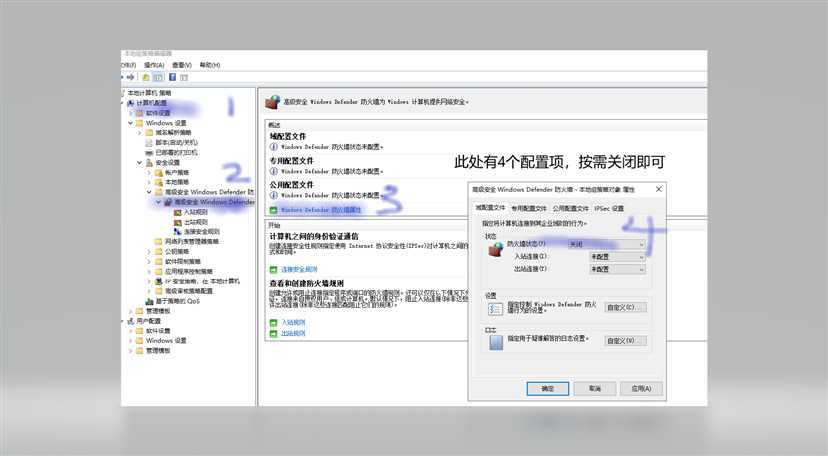This screenshot has height=456, width=828.
Task: Click the 安全设置 node icon
Action: [x=149, y=163]
